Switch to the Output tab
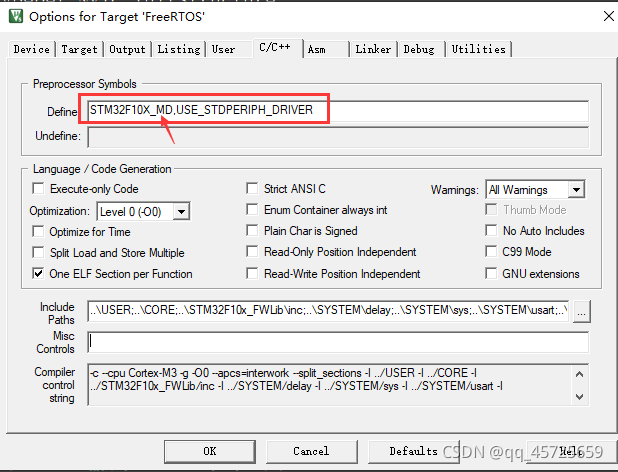Viewport: 618px width, 472px height. point(127,50)
